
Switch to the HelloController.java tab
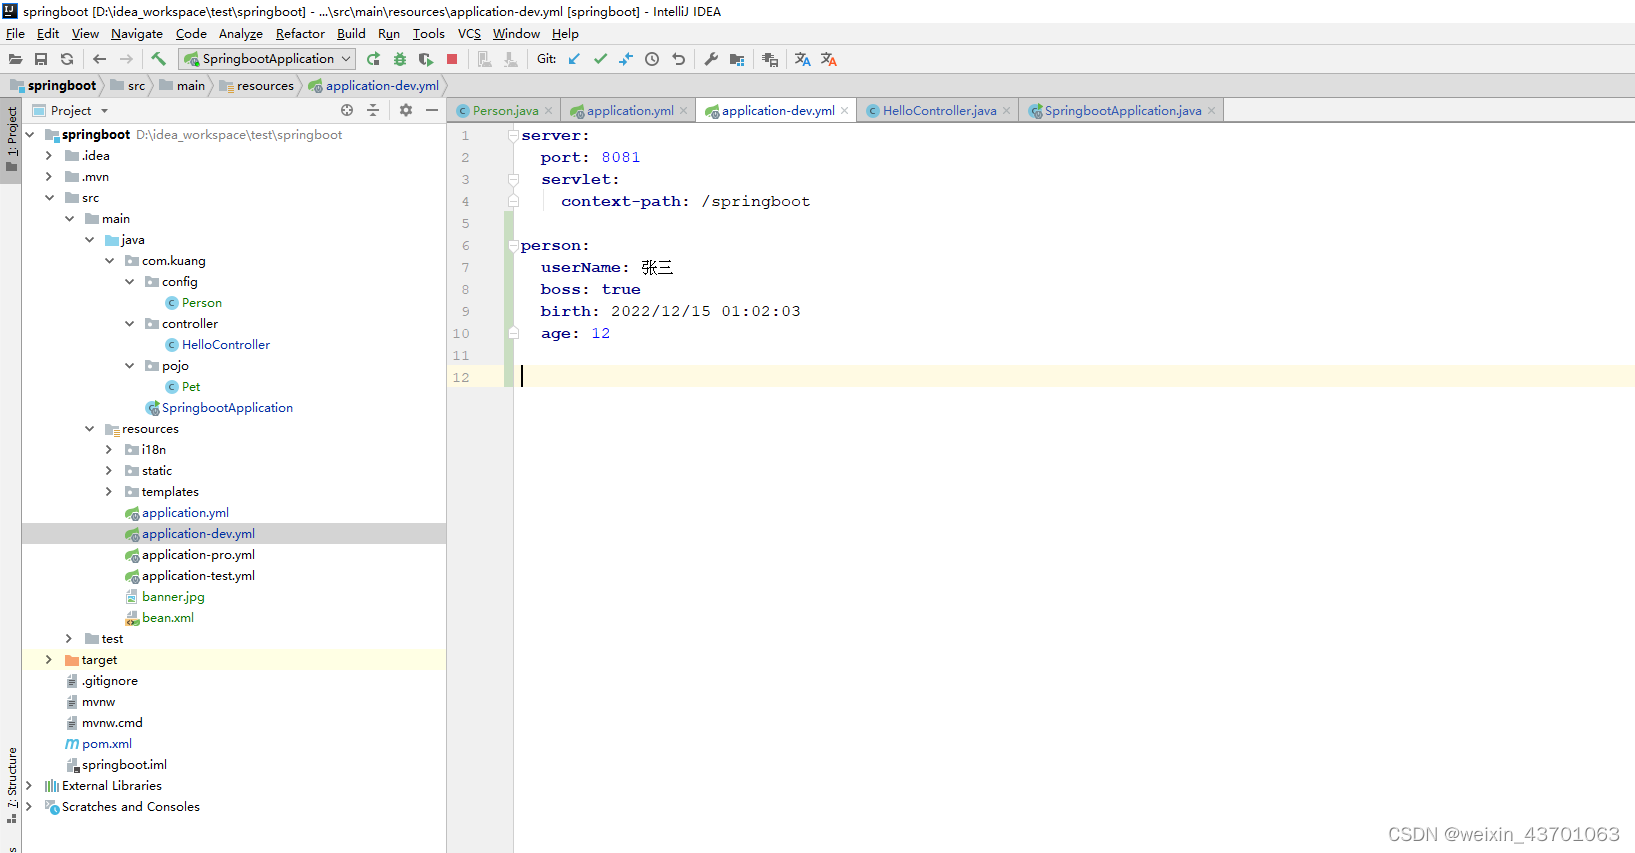pos(939,111)
